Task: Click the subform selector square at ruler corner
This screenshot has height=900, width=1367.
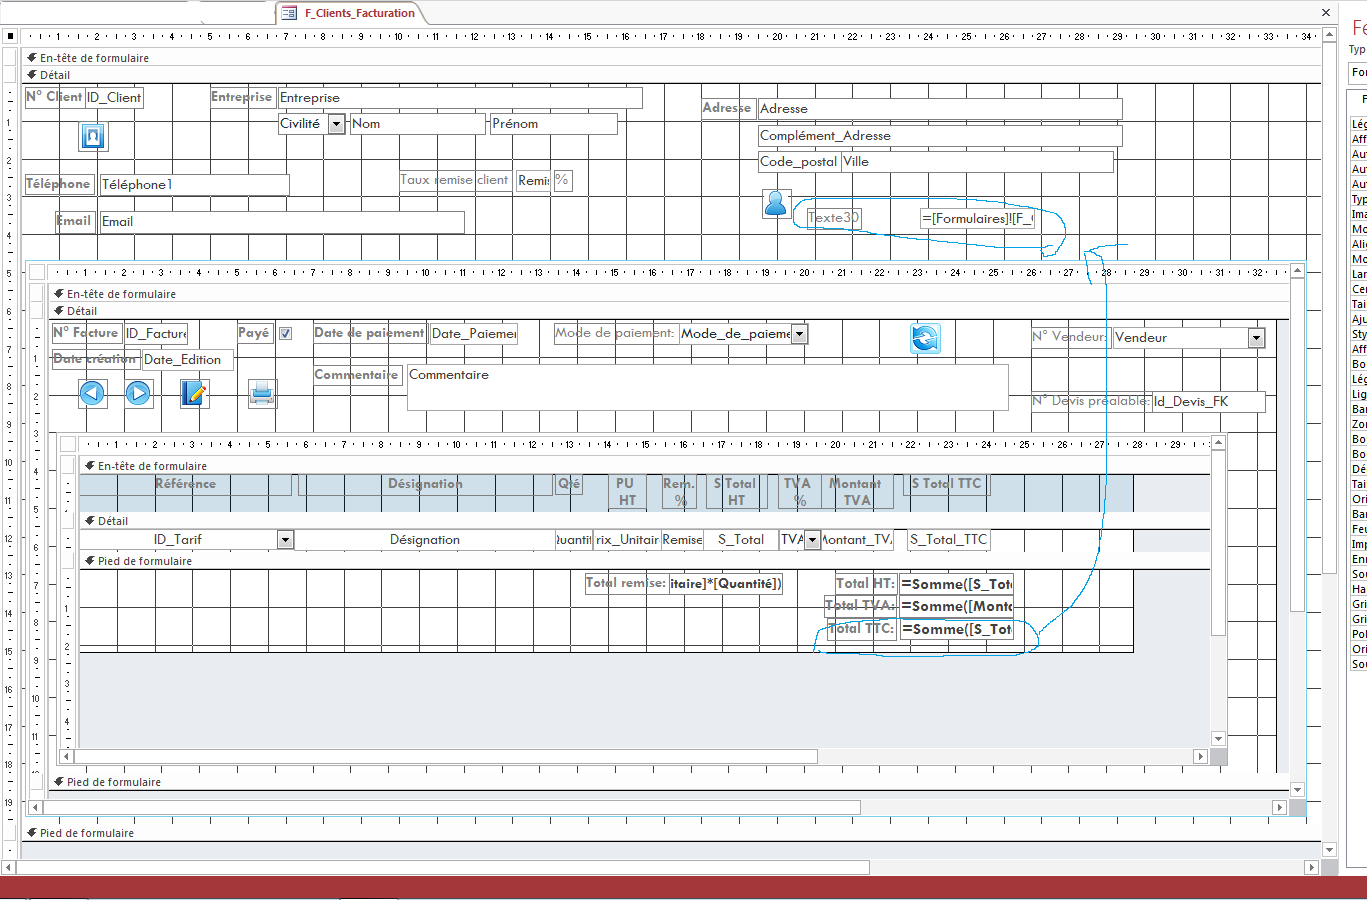Action: (37, 272)
